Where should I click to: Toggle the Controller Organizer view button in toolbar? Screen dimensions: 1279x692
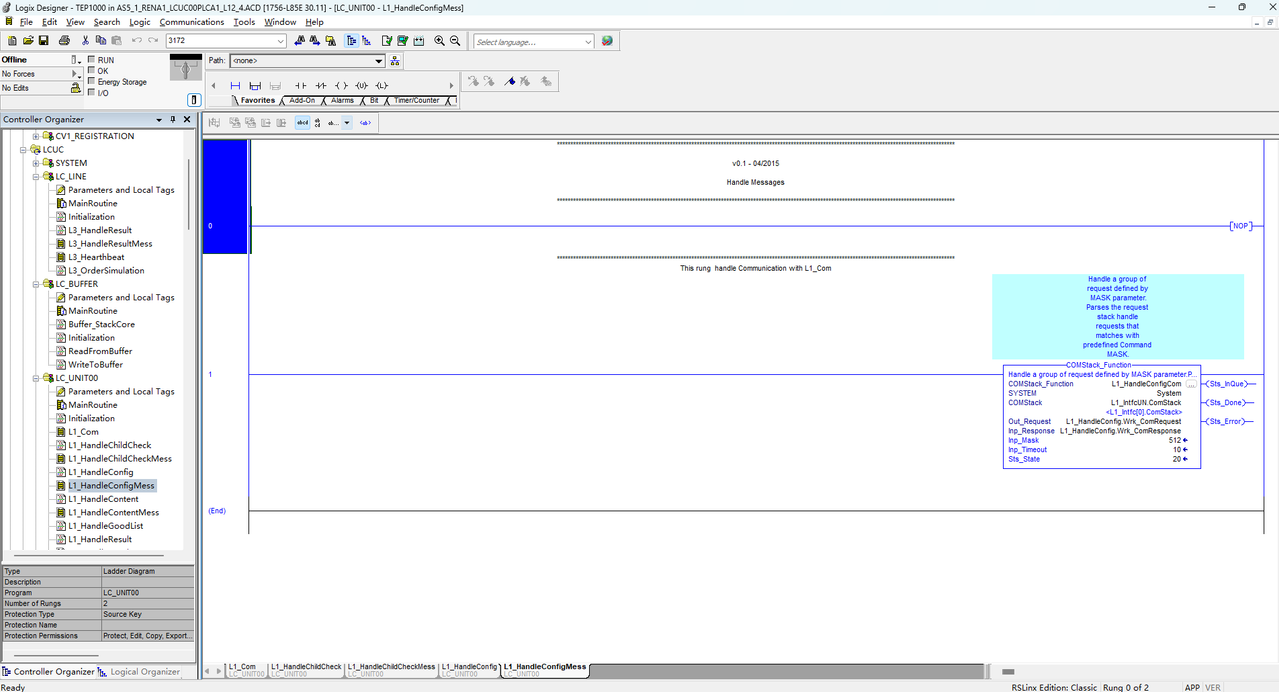coord(352,41)
